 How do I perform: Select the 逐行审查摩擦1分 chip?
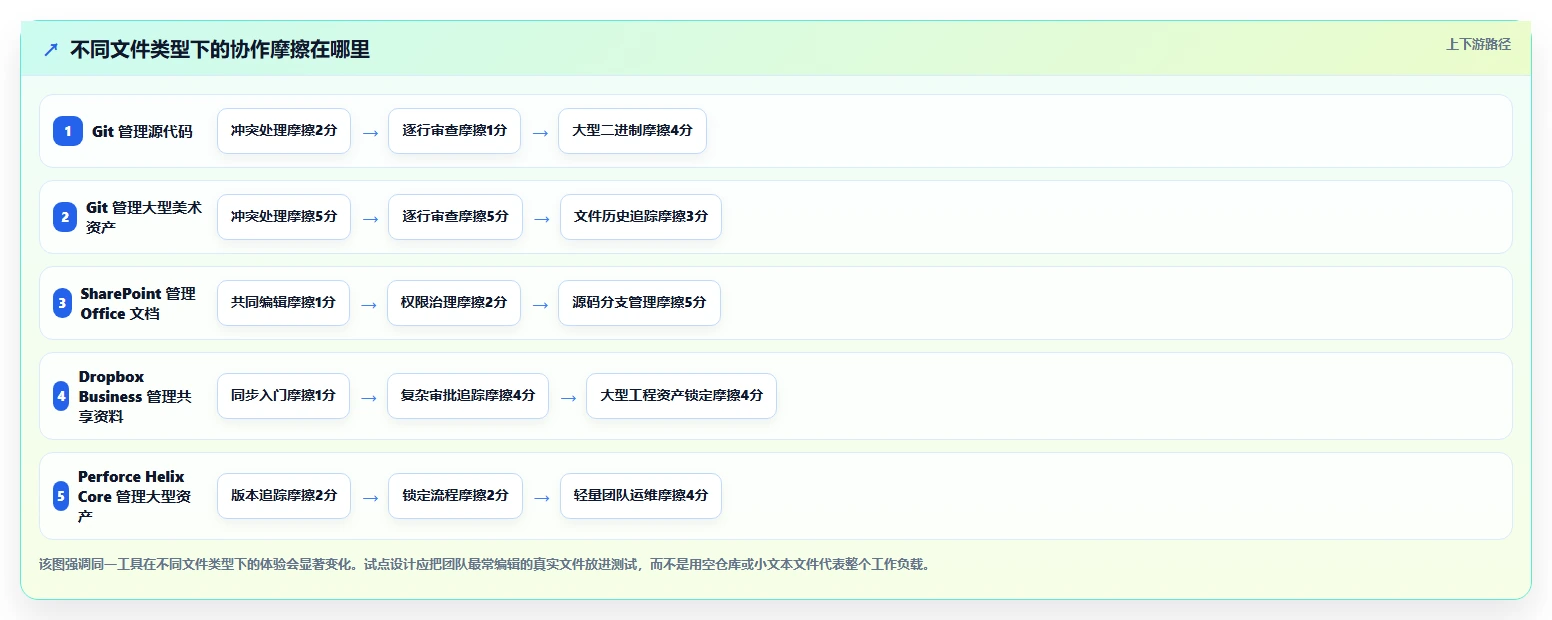tap(454, 131)
